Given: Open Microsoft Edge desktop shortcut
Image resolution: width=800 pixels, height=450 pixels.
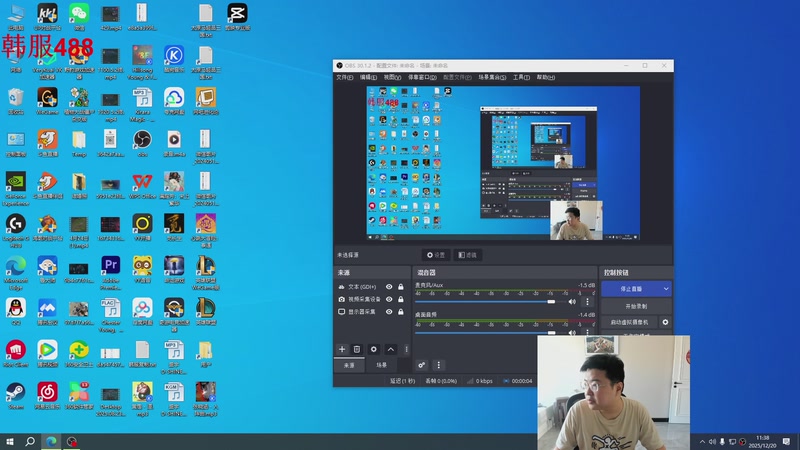Looking at the screenshot, I should pyautogui.click(x=16, y=272).
